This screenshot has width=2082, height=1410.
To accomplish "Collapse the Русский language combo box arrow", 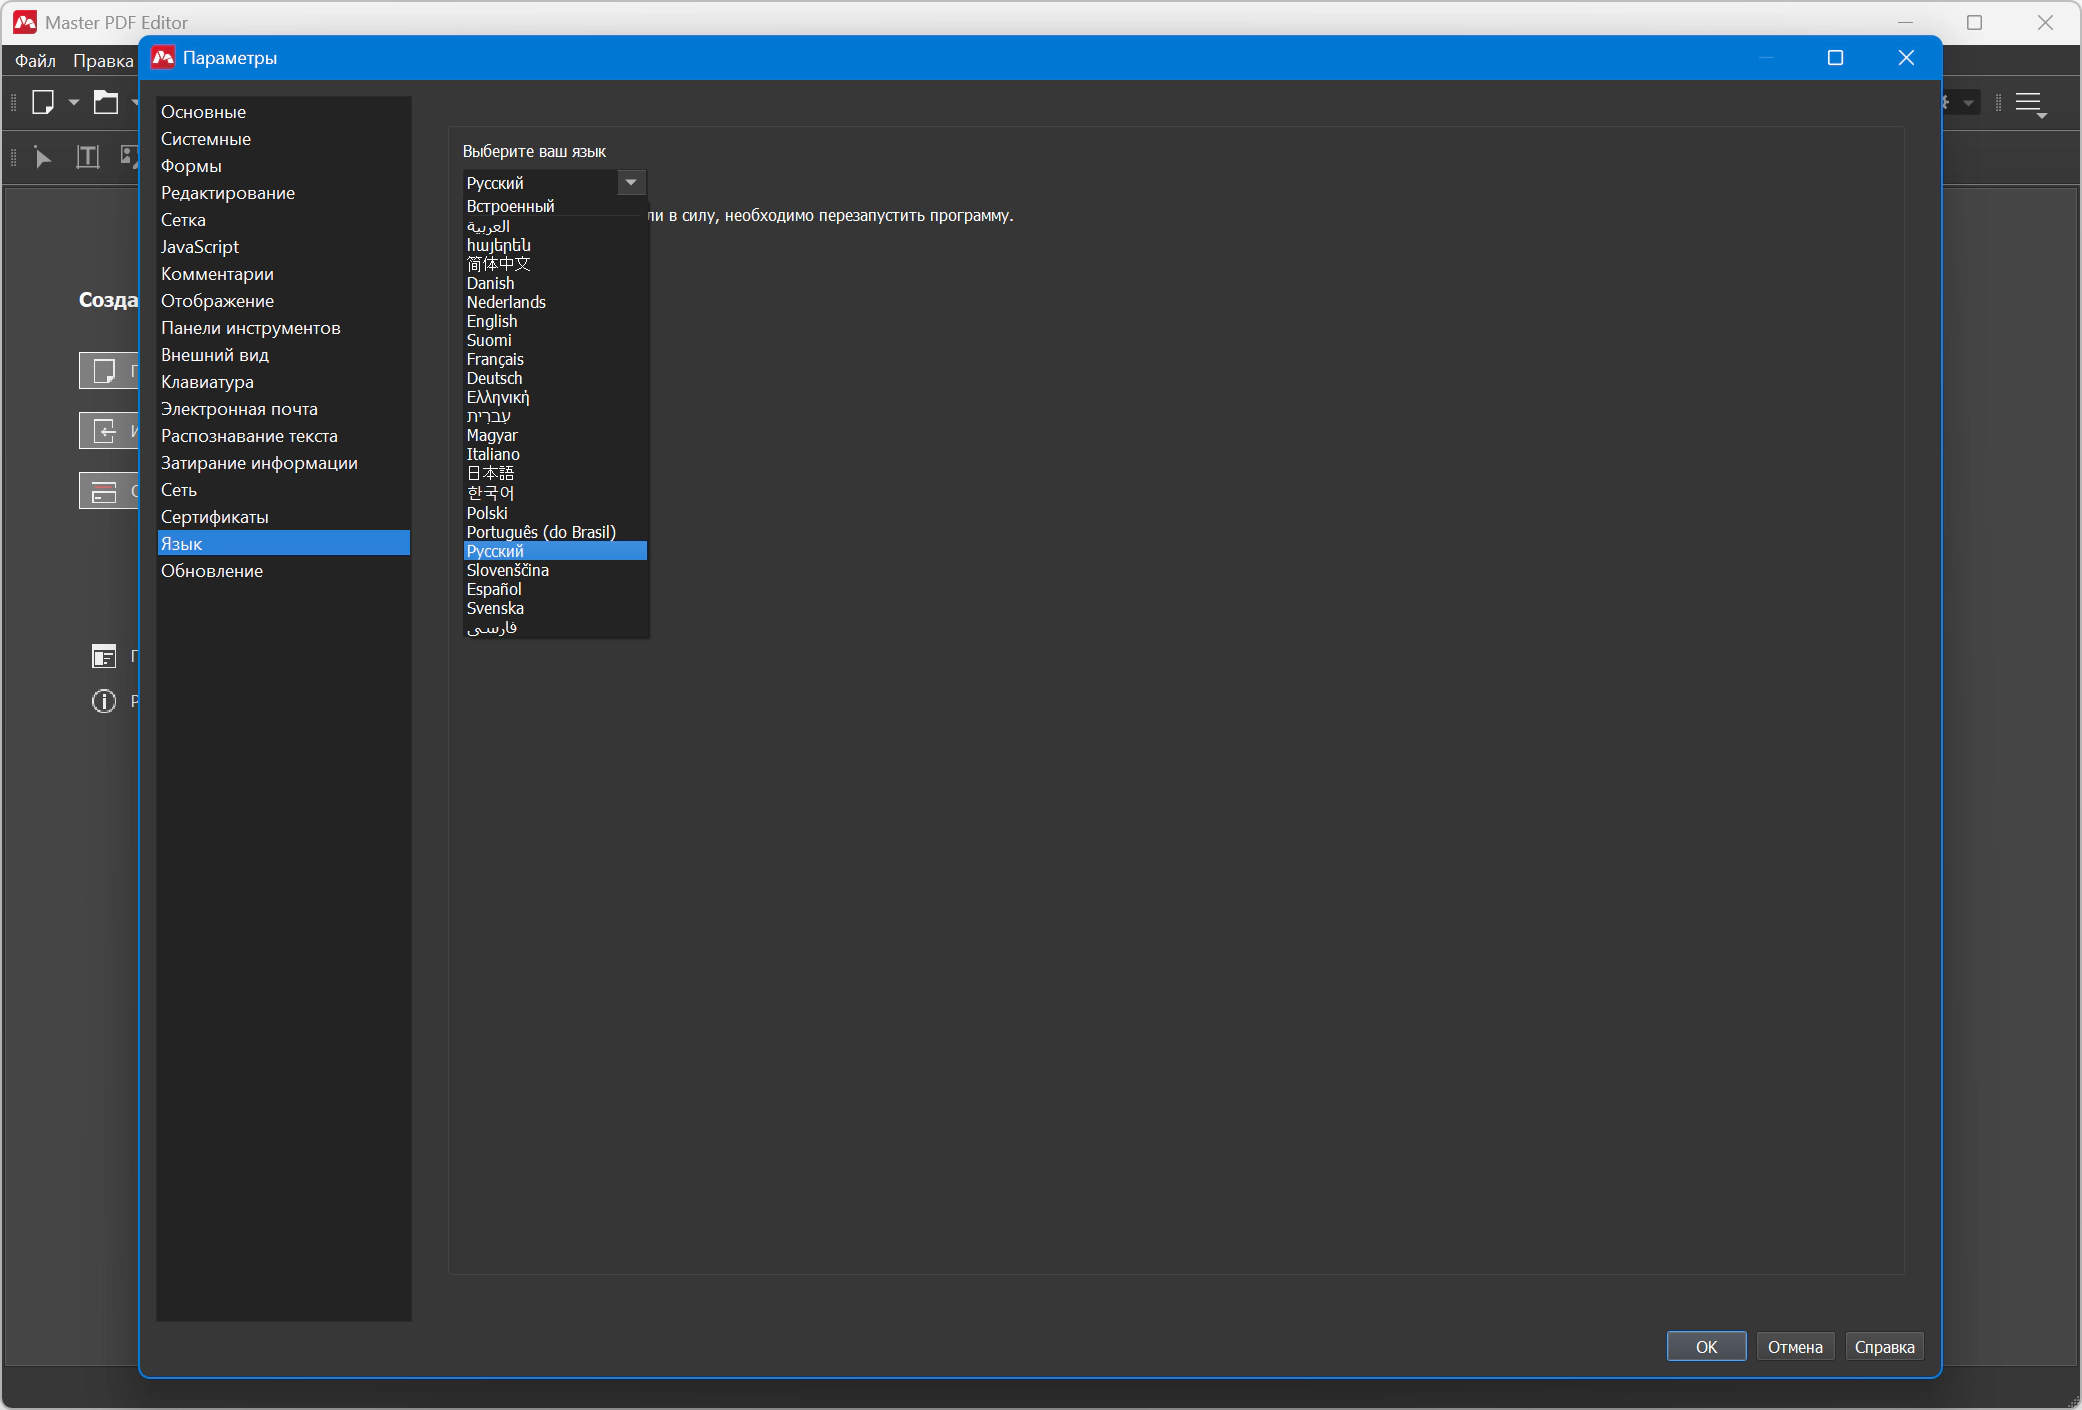I will pos(631,183).
